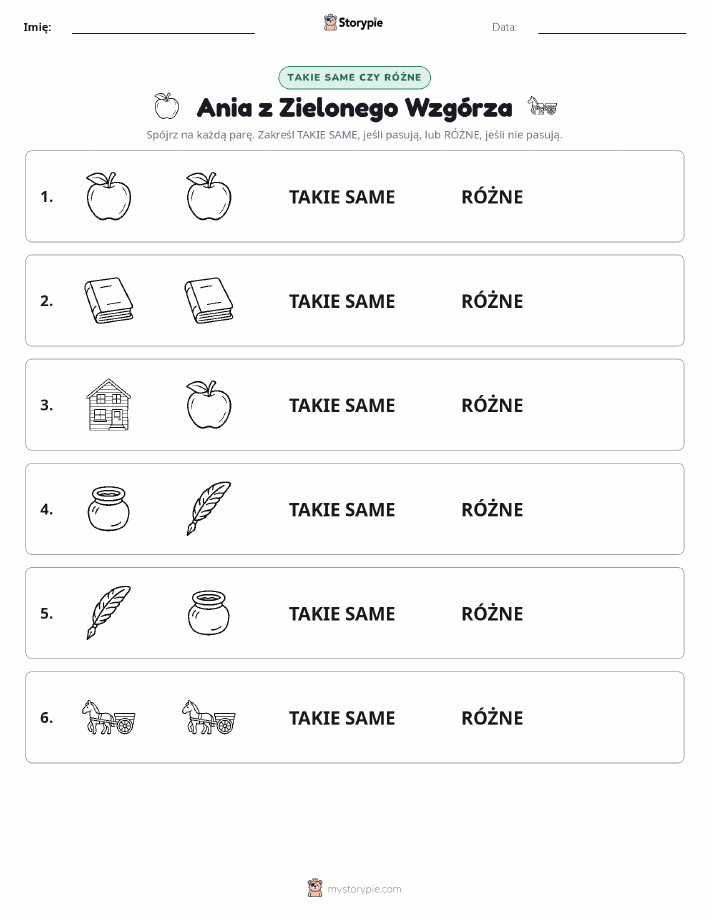Viewport: 709px width, 917px height.
Task: Click the second book in row 2
Action: point(209,301)
